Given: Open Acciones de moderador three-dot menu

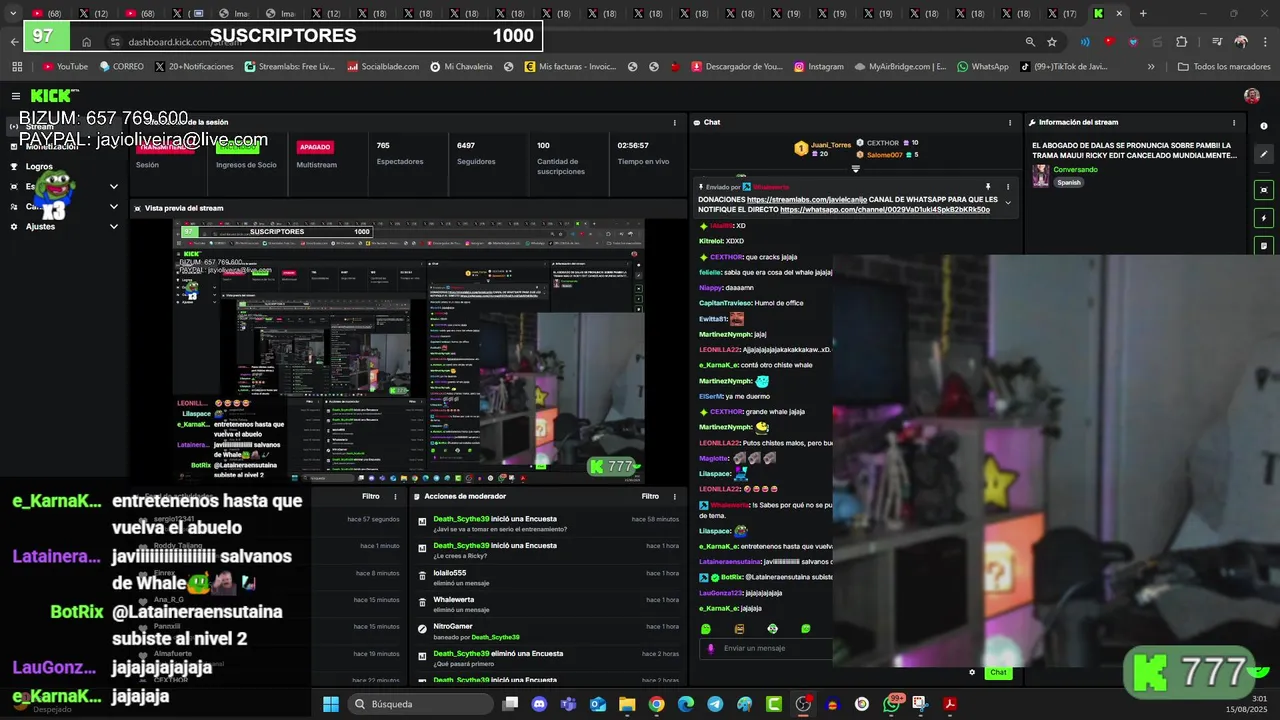Looking at the screenshot, I should pyautogui.click(x=674, y=496).
